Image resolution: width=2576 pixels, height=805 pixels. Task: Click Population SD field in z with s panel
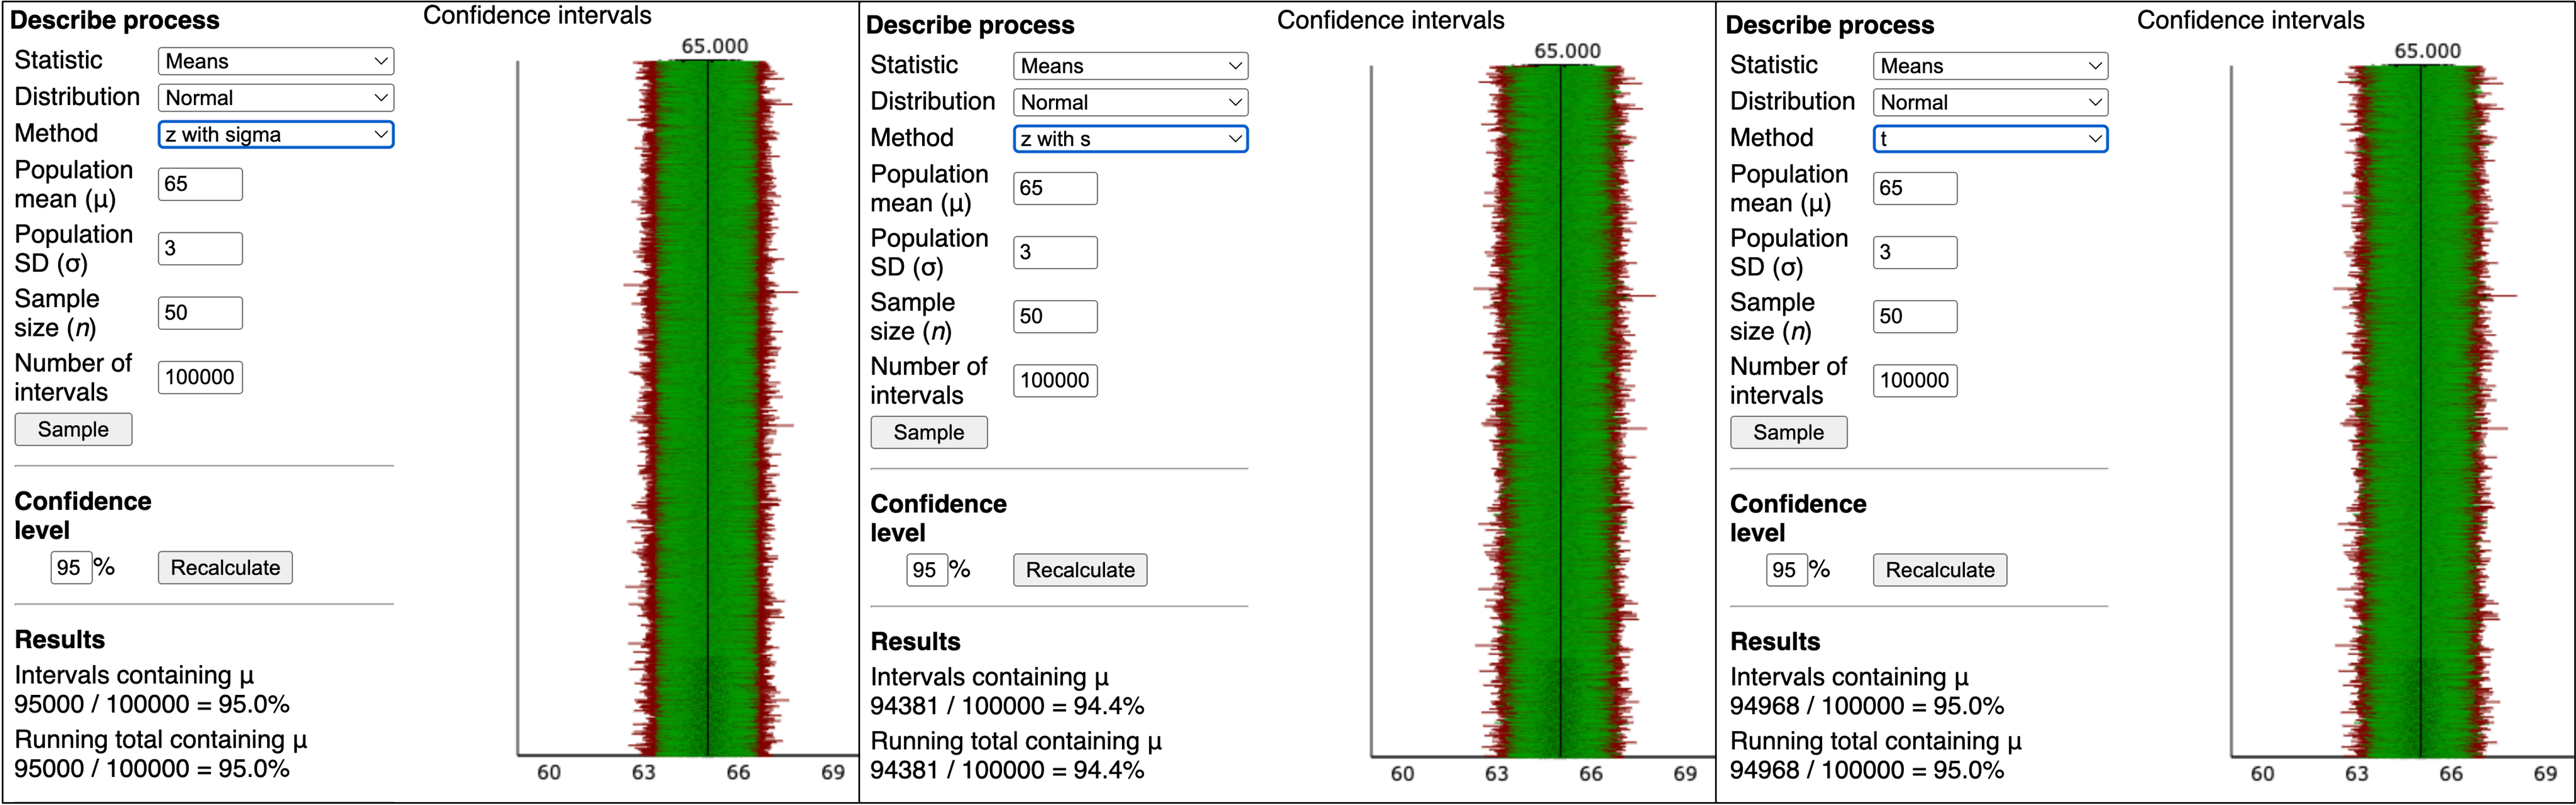pyautogui.click(x=1055, y=252)
